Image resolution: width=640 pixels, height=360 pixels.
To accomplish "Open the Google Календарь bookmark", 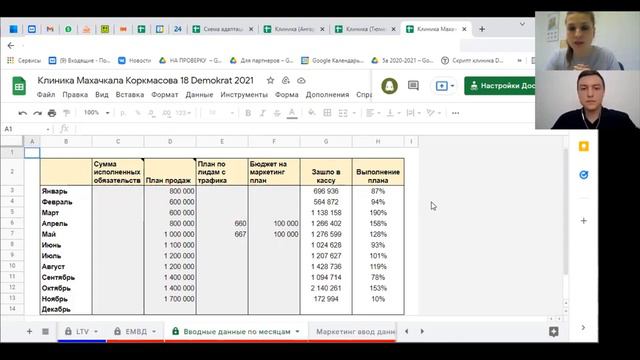I will tap(332, 60).
